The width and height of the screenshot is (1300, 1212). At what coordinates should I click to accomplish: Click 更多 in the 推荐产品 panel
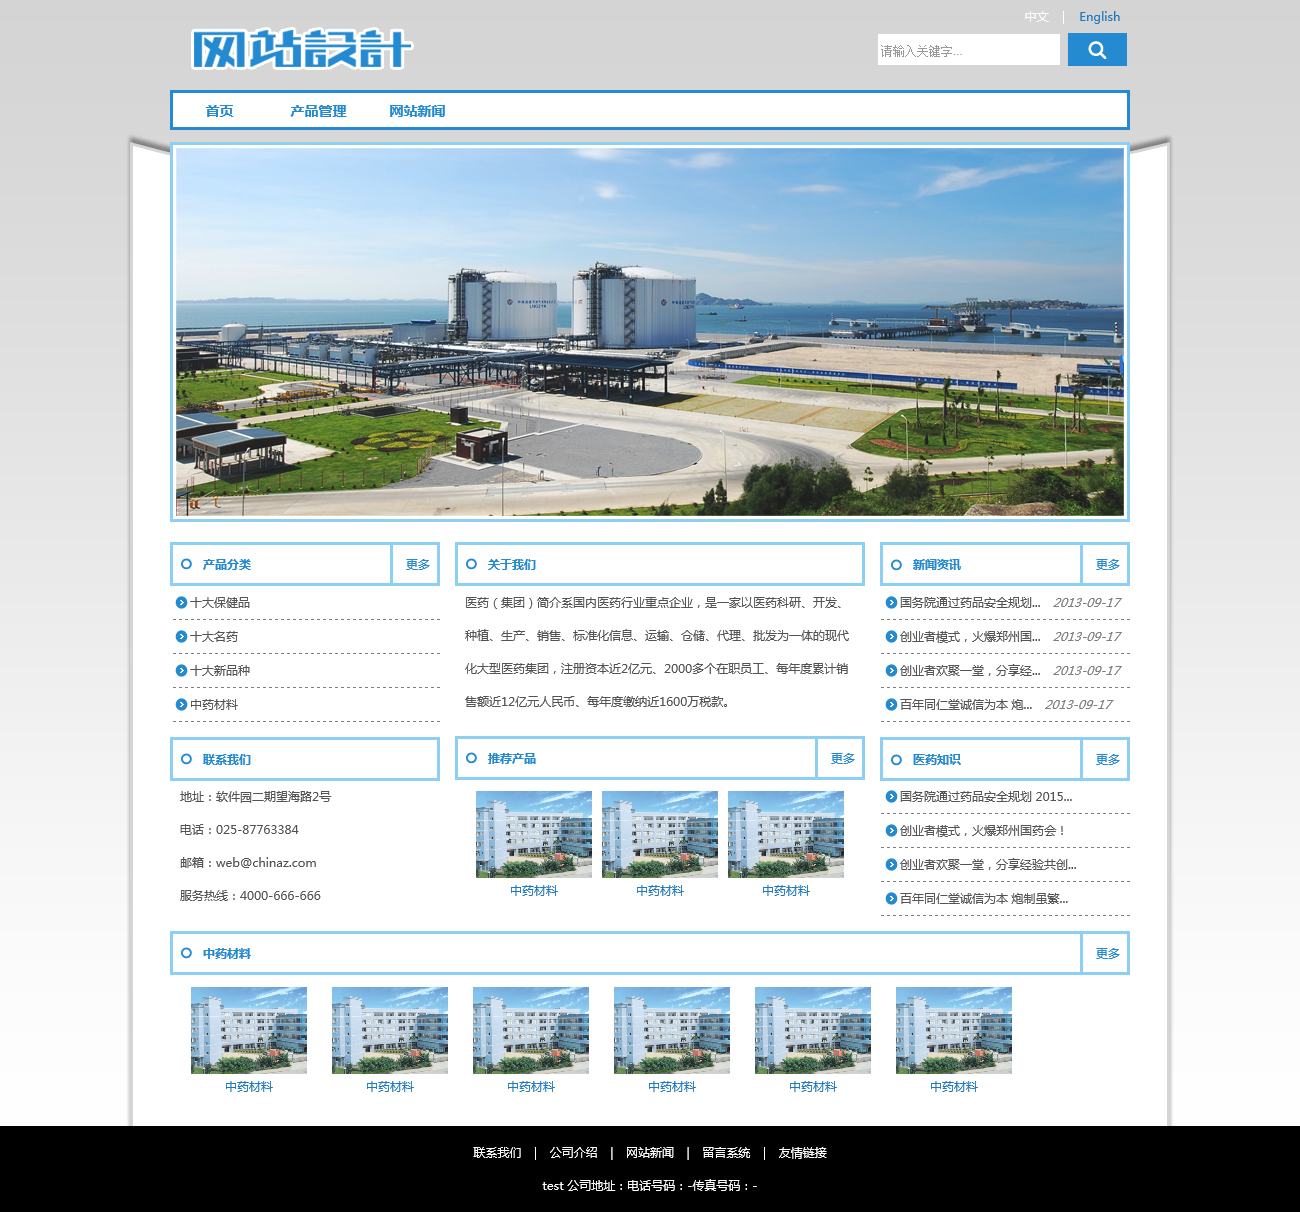(x=842, y=758)
